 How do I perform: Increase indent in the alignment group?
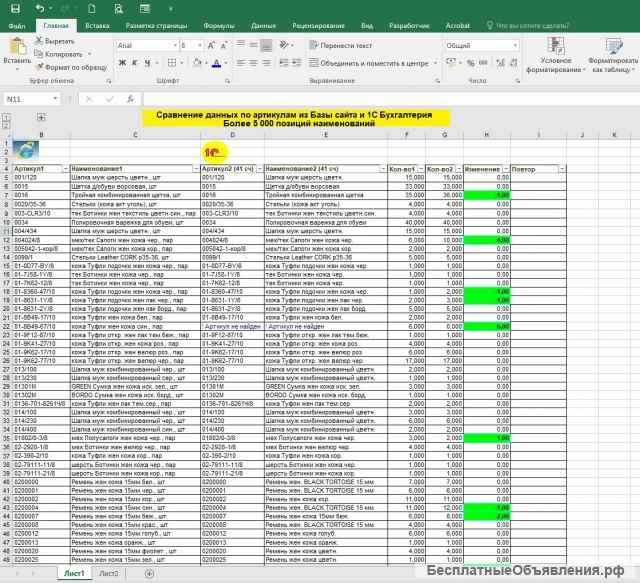tap(297, 63)
